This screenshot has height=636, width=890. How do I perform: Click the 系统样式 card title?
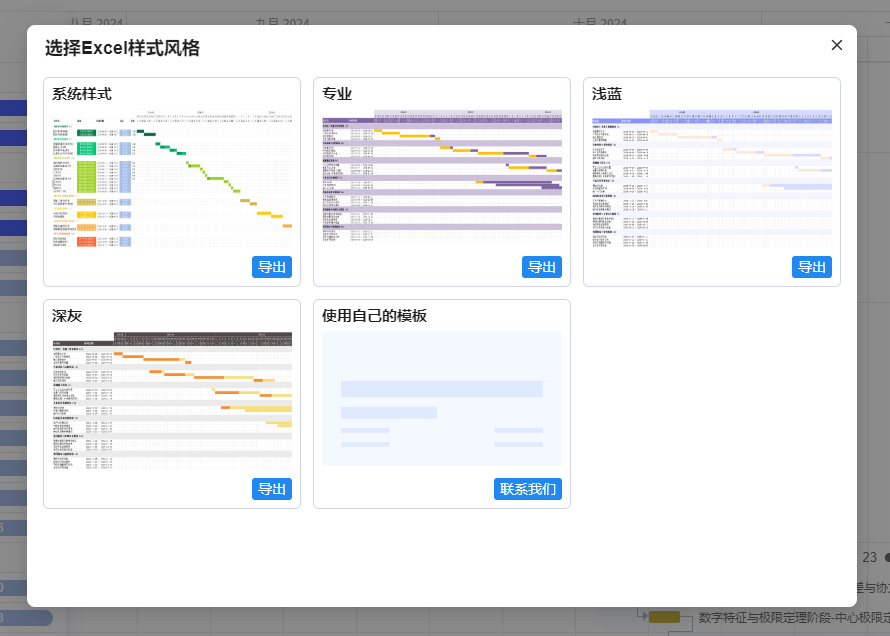tap(82, 94)
